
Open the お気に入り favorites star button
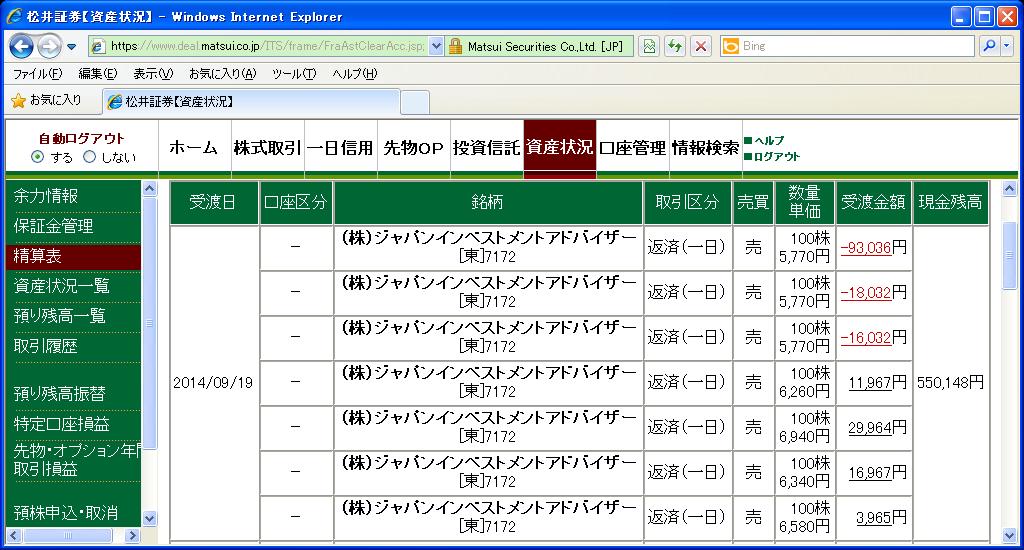47,101
